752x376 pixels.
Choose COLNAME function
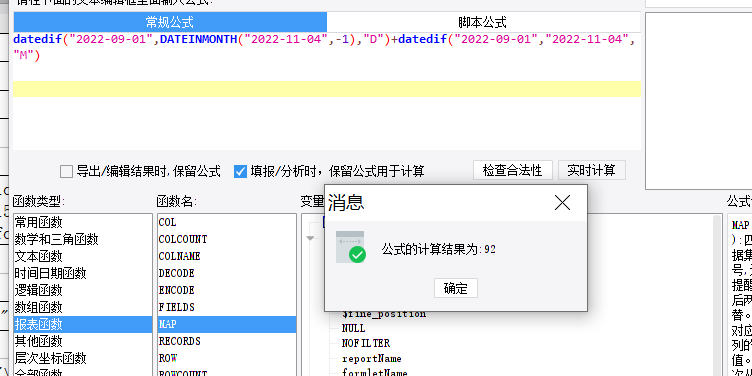(227, 257)
